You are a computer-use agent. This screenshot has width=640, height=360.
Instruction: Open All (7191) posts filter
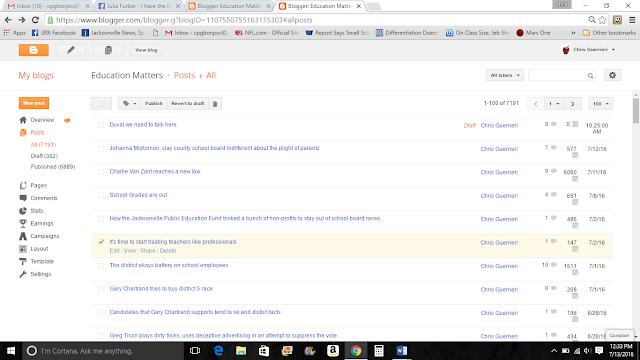click(x=43, y=144)
